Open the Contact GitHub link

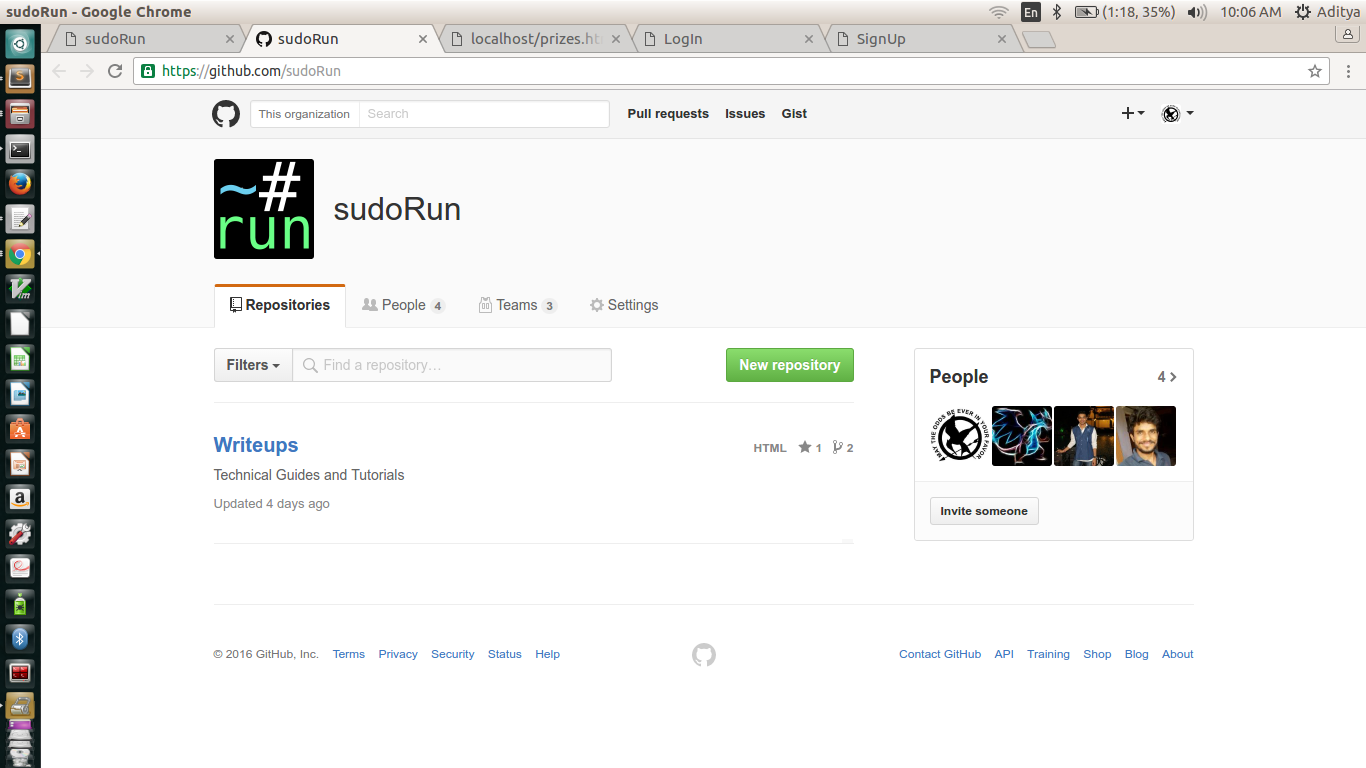[940, 654]
